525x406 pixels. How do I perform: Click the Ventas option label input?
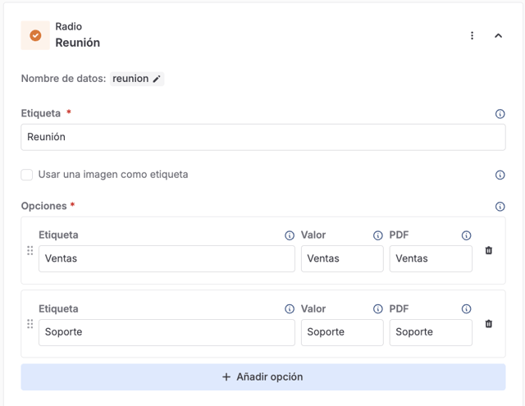pos(167,258)
